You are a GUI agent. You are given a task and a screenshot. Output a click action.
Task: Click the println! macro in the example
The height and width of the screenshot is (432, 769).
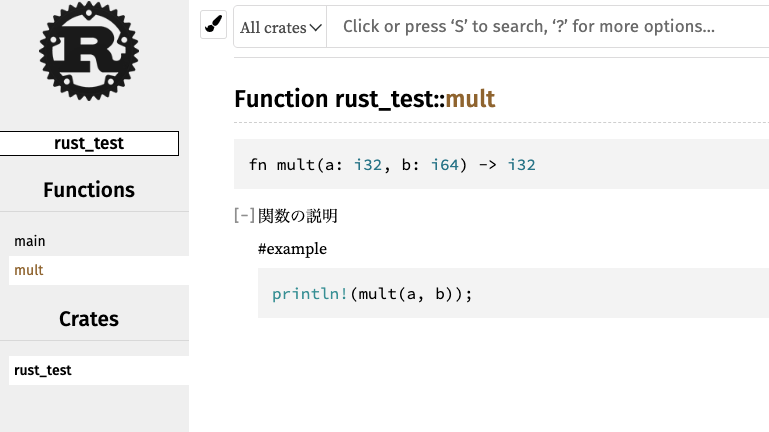pyautogui.click(x=310, y=294)
